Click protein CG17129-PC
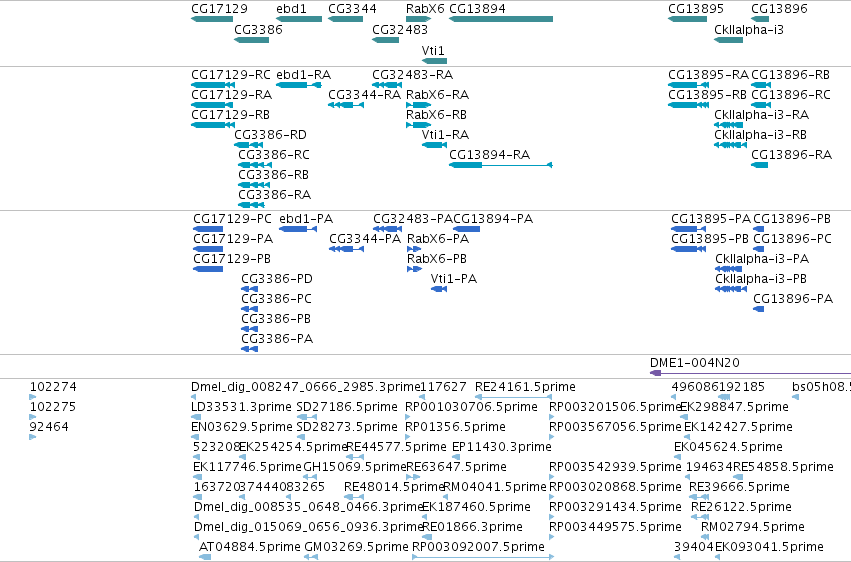The height and width of the screenshot is (562, 851). [208, 229]
